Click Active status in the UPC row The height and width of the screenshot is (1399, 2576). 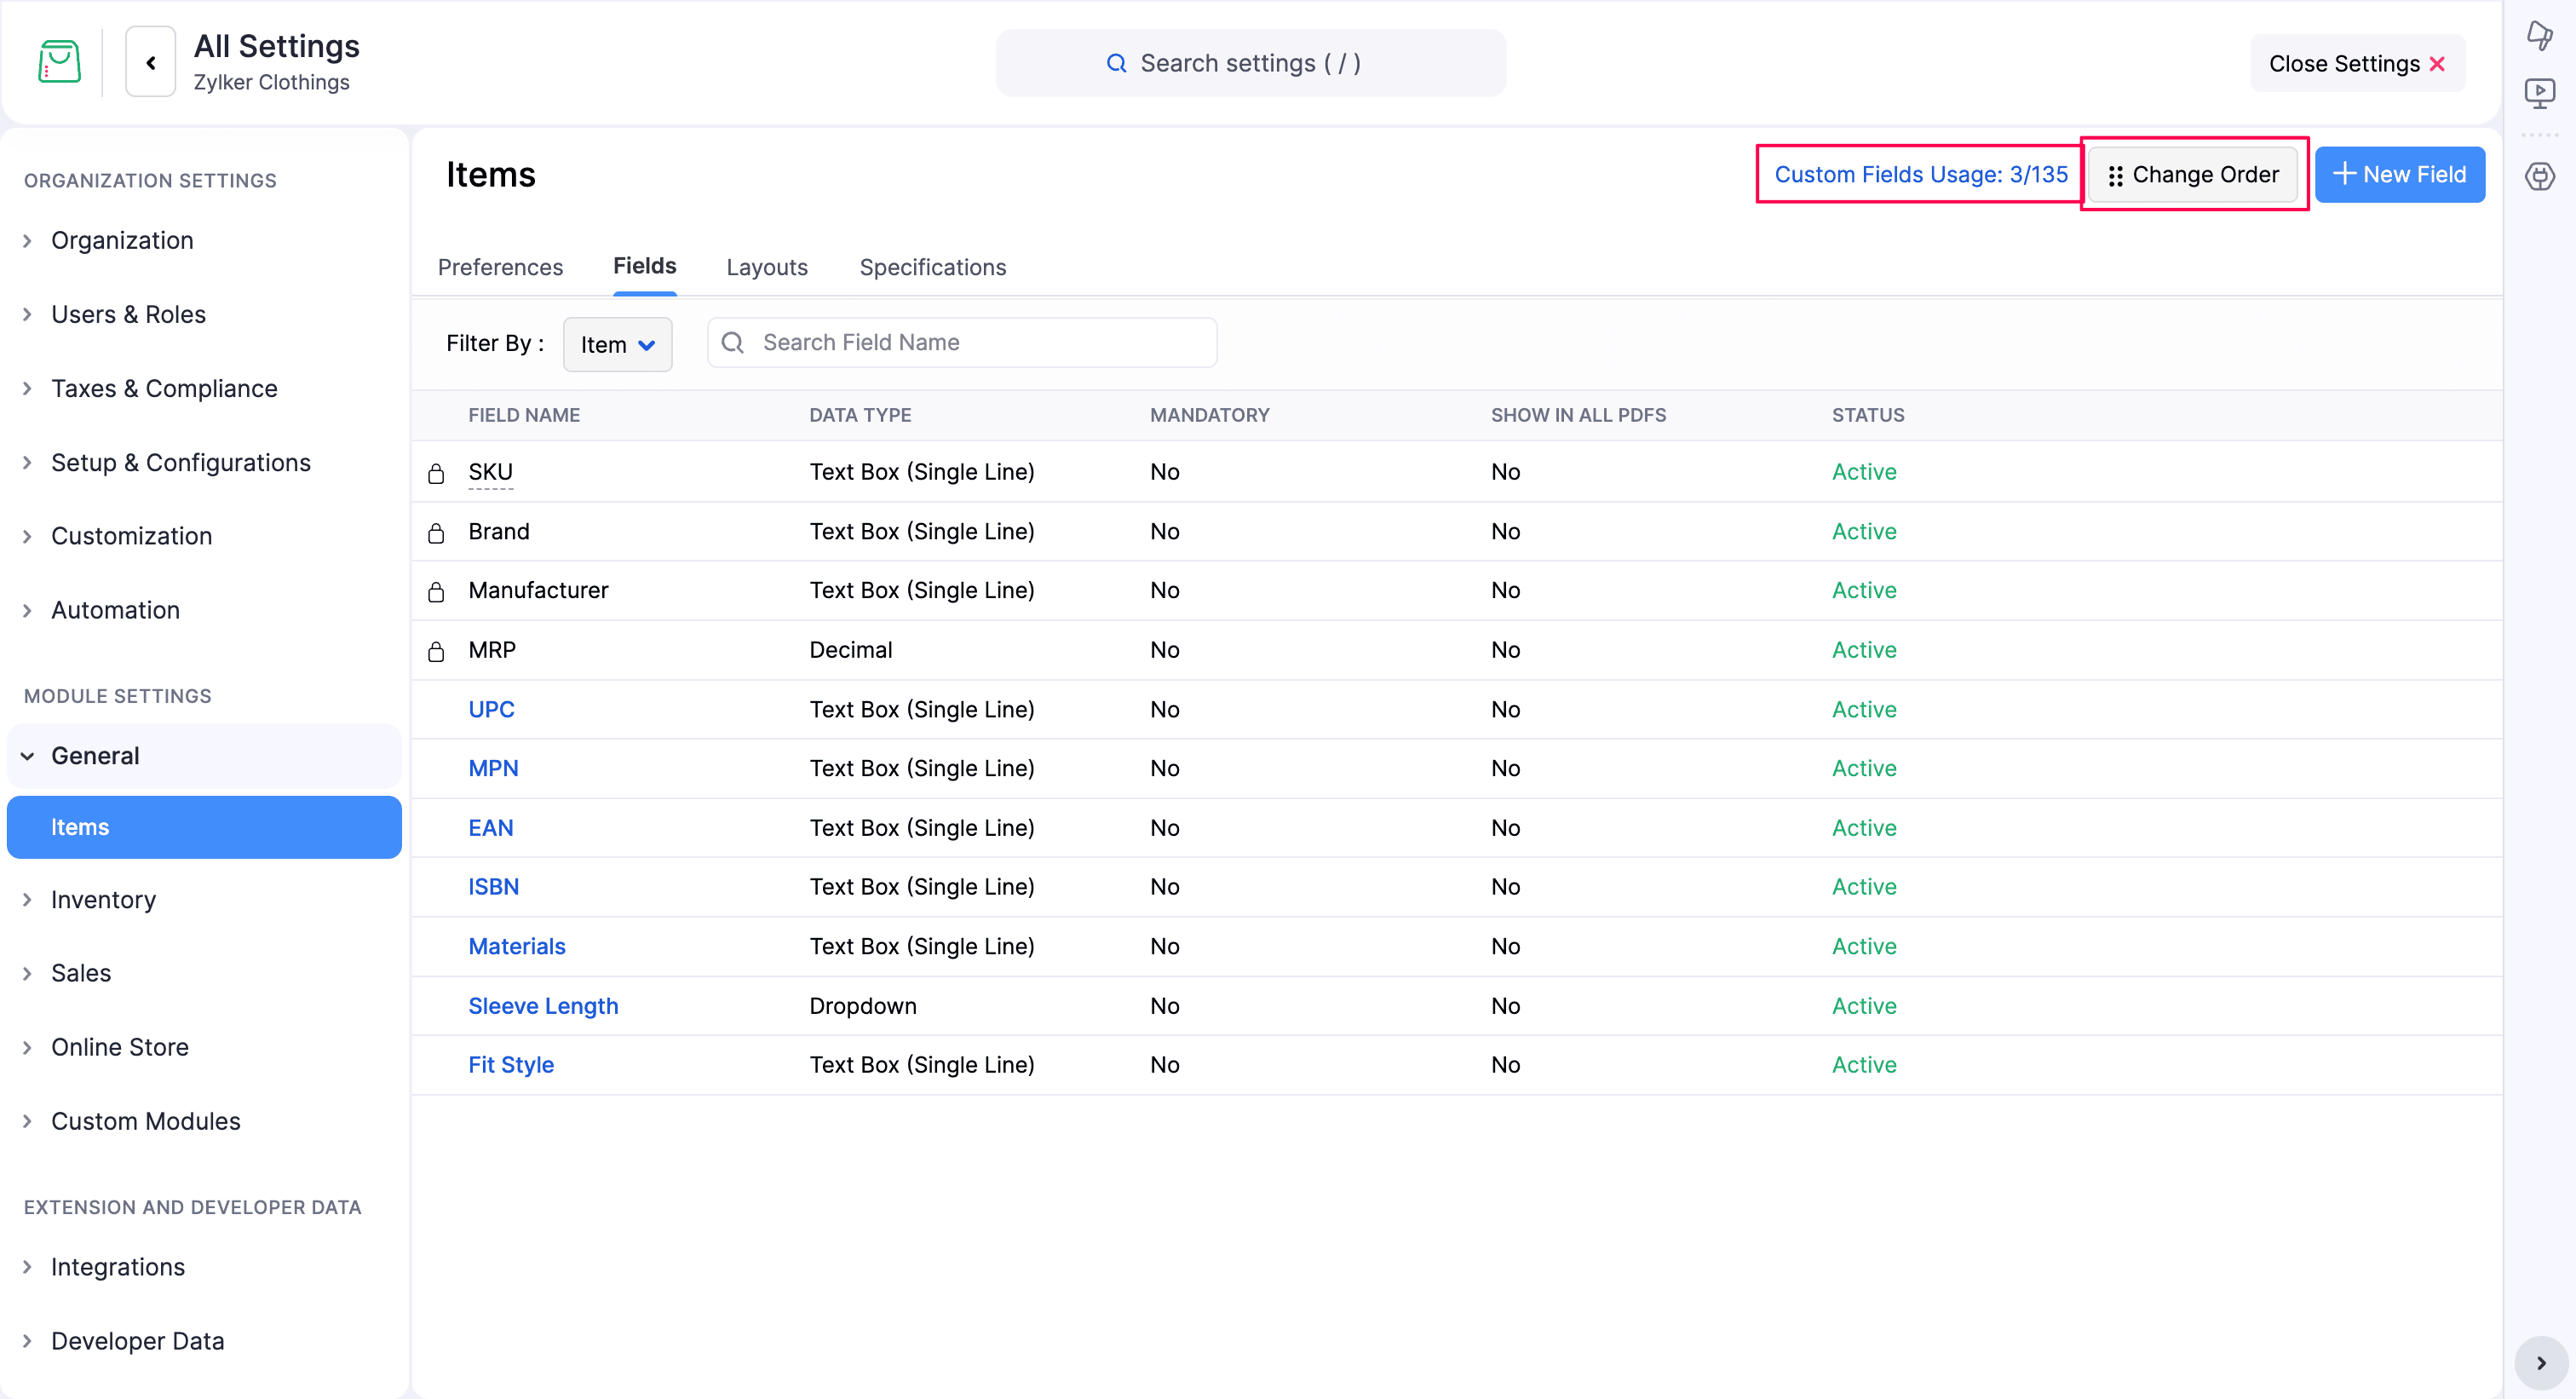(1864, 710)
